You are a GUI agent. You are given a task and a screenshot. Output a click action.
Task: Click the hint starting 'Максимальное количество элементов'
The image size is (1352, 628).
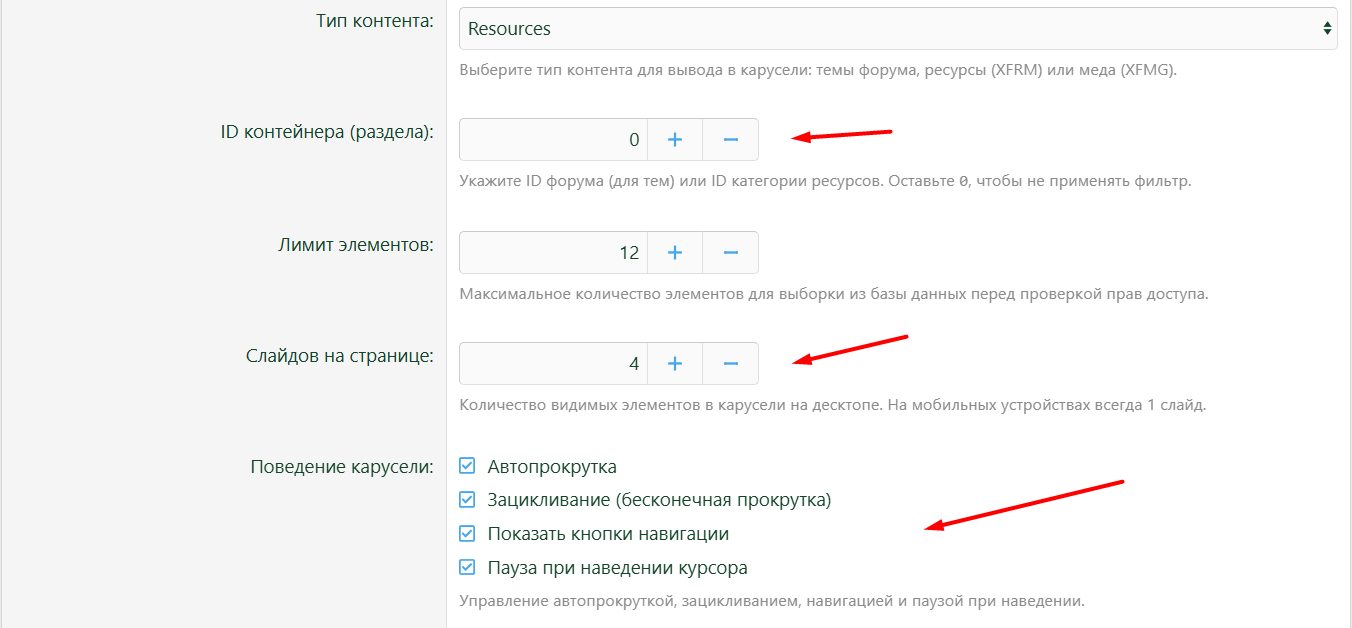coord(834,295)
